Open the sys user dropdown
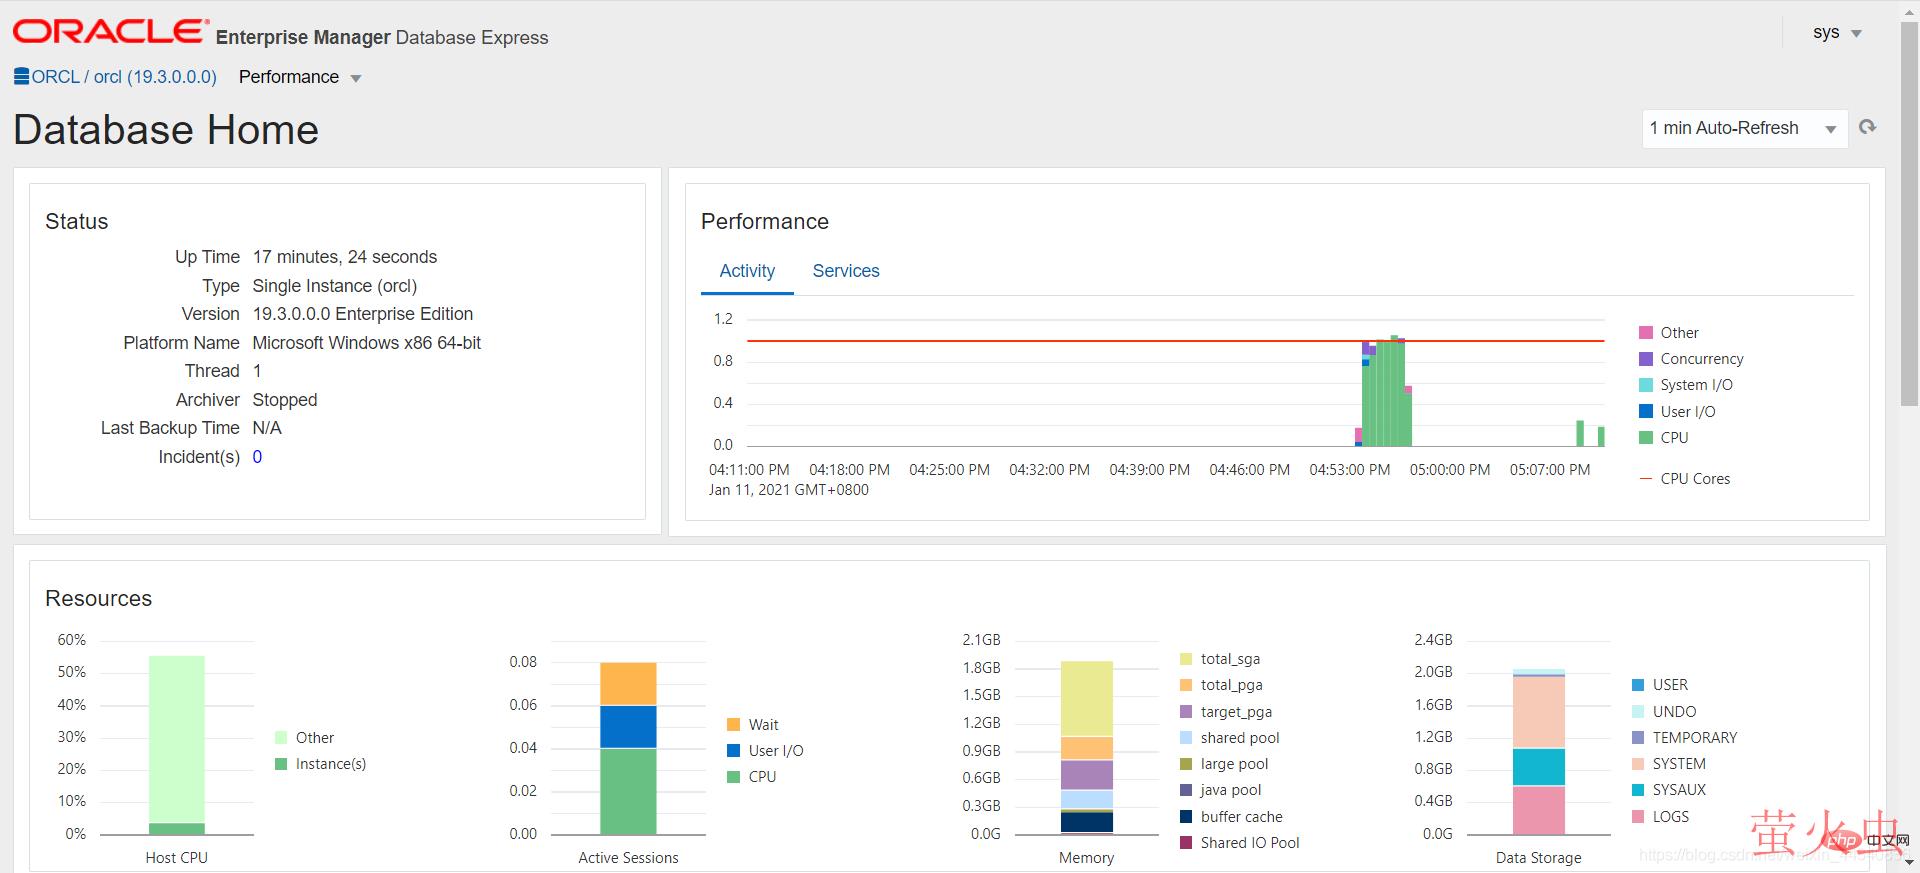Screen dimensions: 1920x873 click(1837, 33)
